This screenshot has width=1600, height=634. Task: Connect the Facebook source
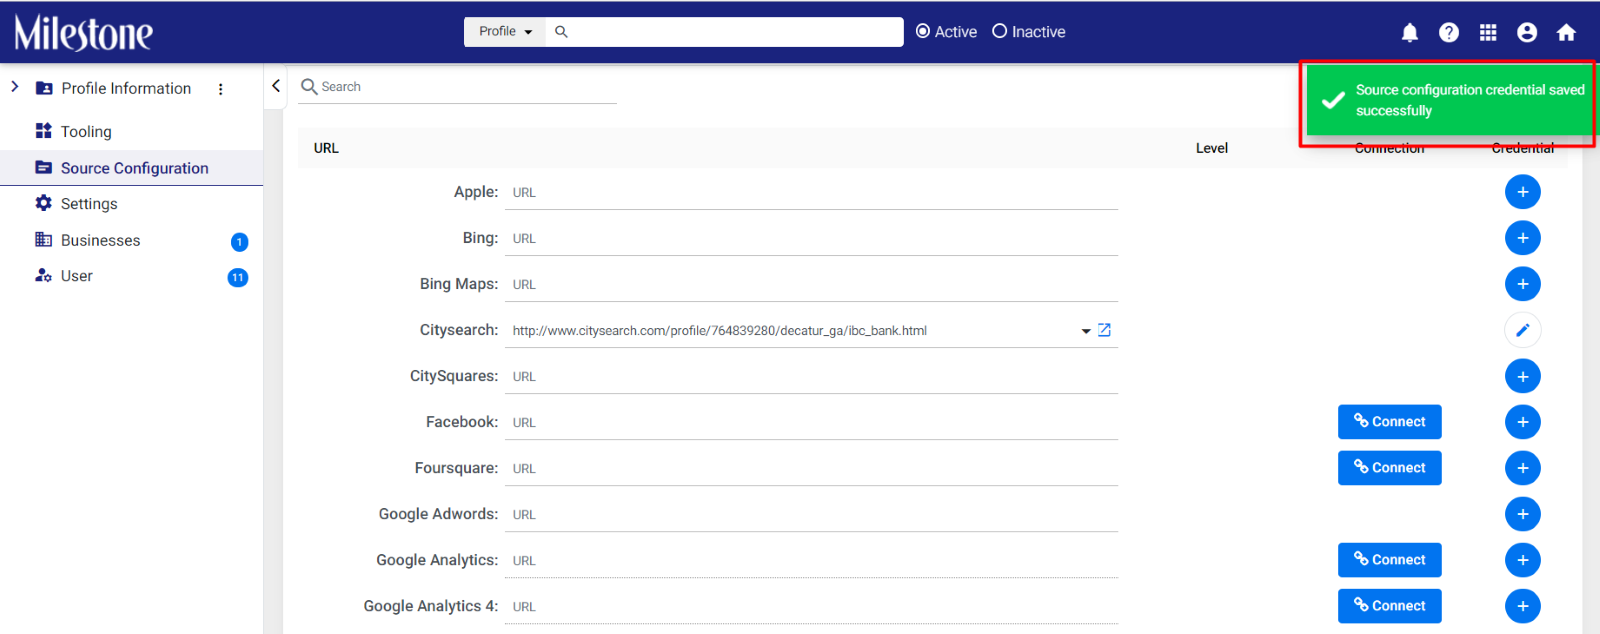pyautogui.click(x=1390, y=422)
